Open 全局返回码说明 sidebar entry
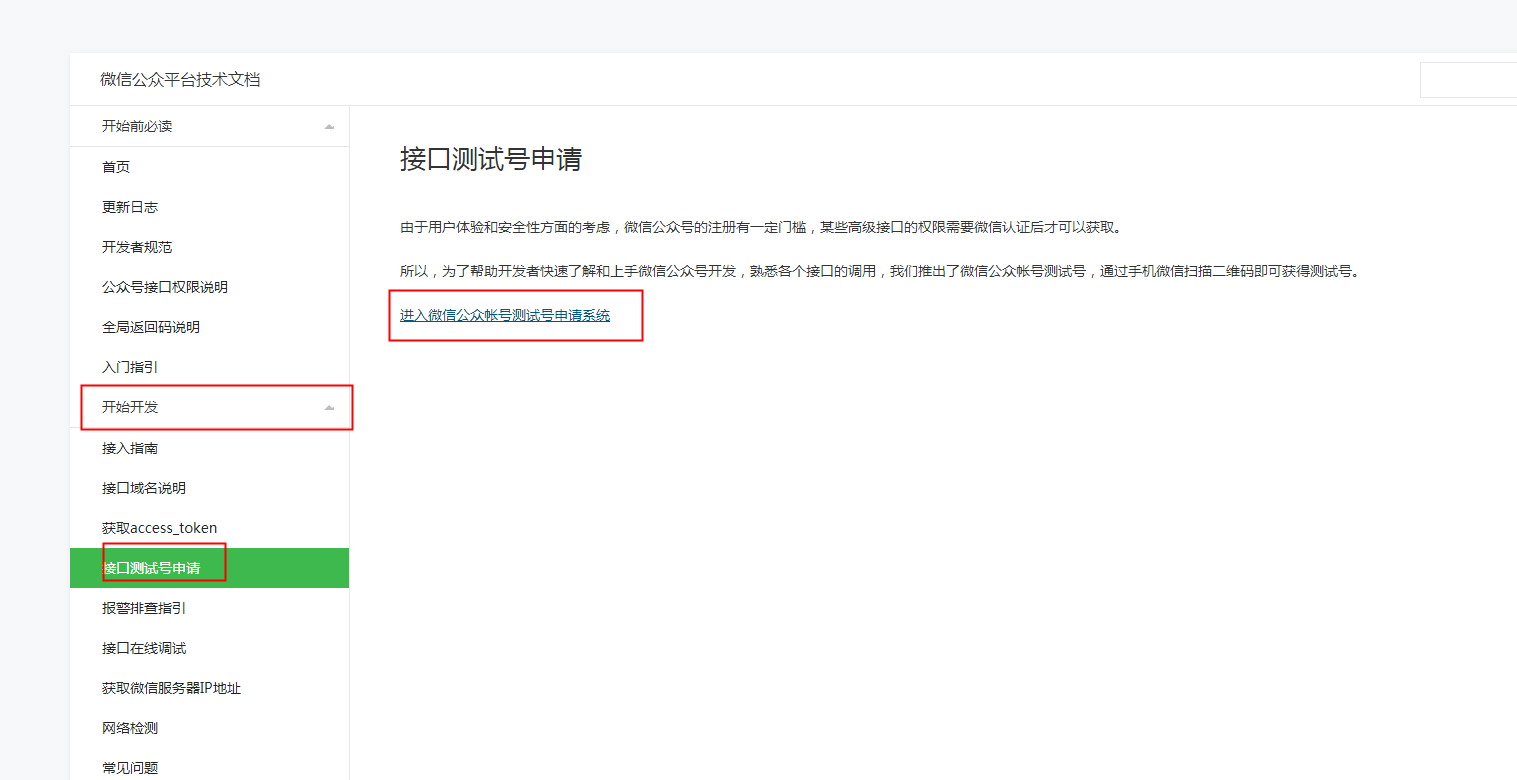This screenshot has height=780, width=1517. 151,327
